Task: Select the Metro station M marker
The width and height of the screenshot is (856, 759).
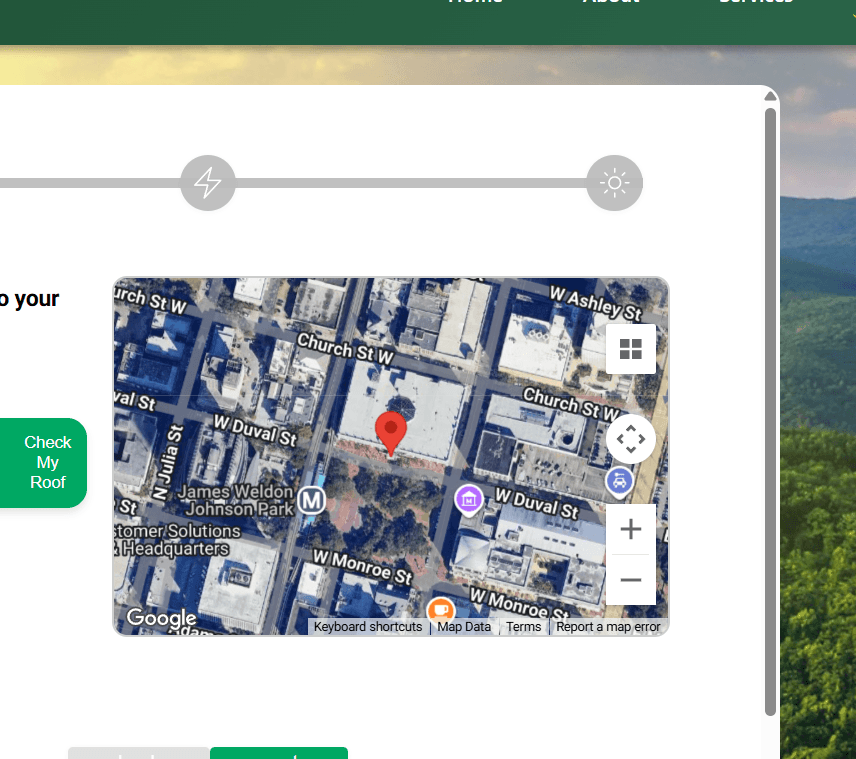Action: [311, 500]
